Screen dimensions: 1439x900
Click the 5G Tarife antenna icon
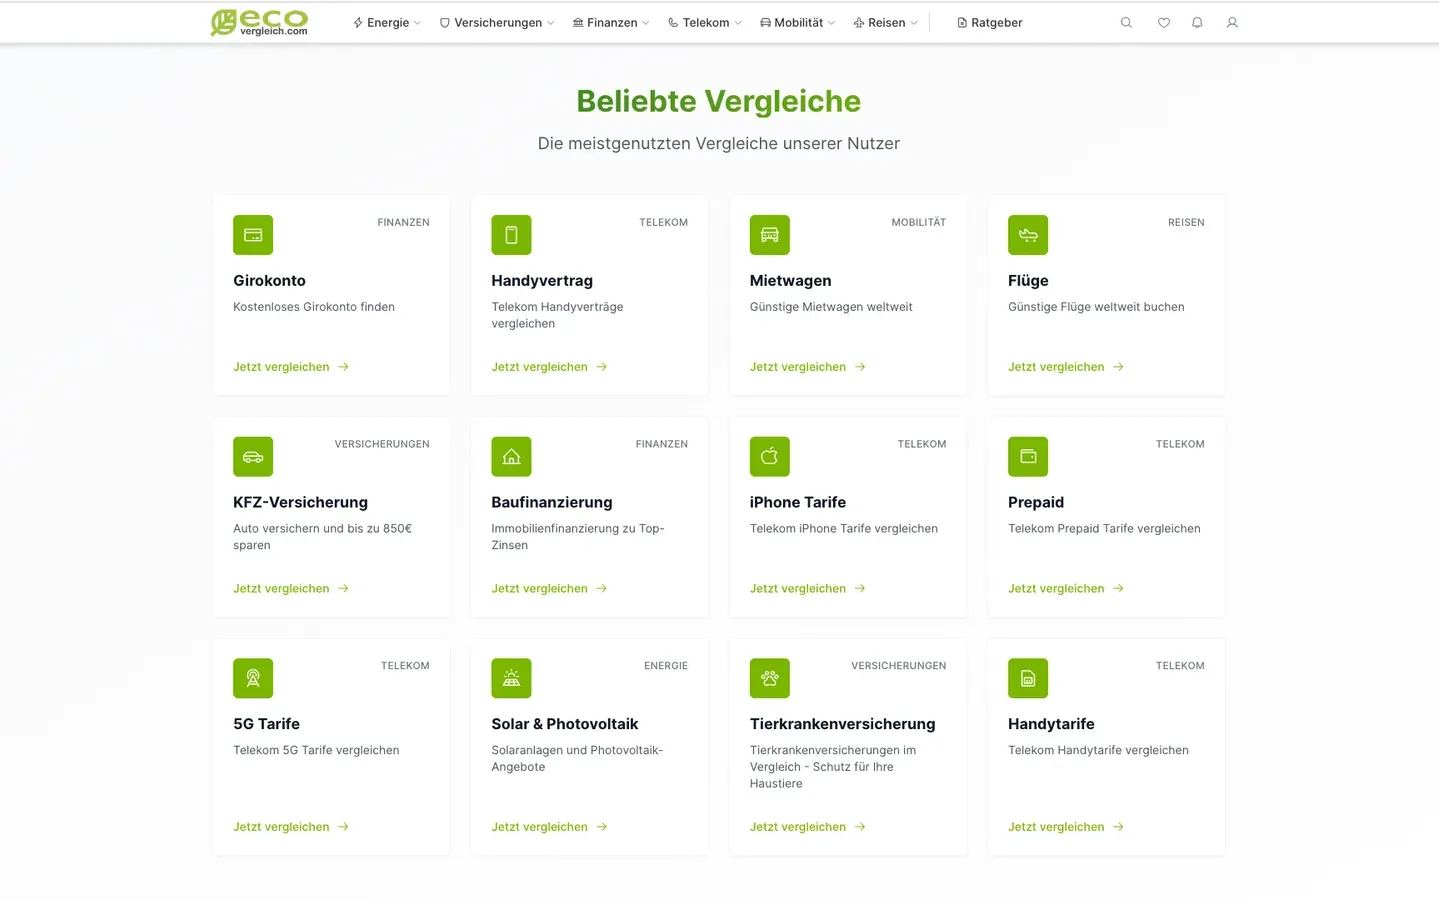(253, 678)
